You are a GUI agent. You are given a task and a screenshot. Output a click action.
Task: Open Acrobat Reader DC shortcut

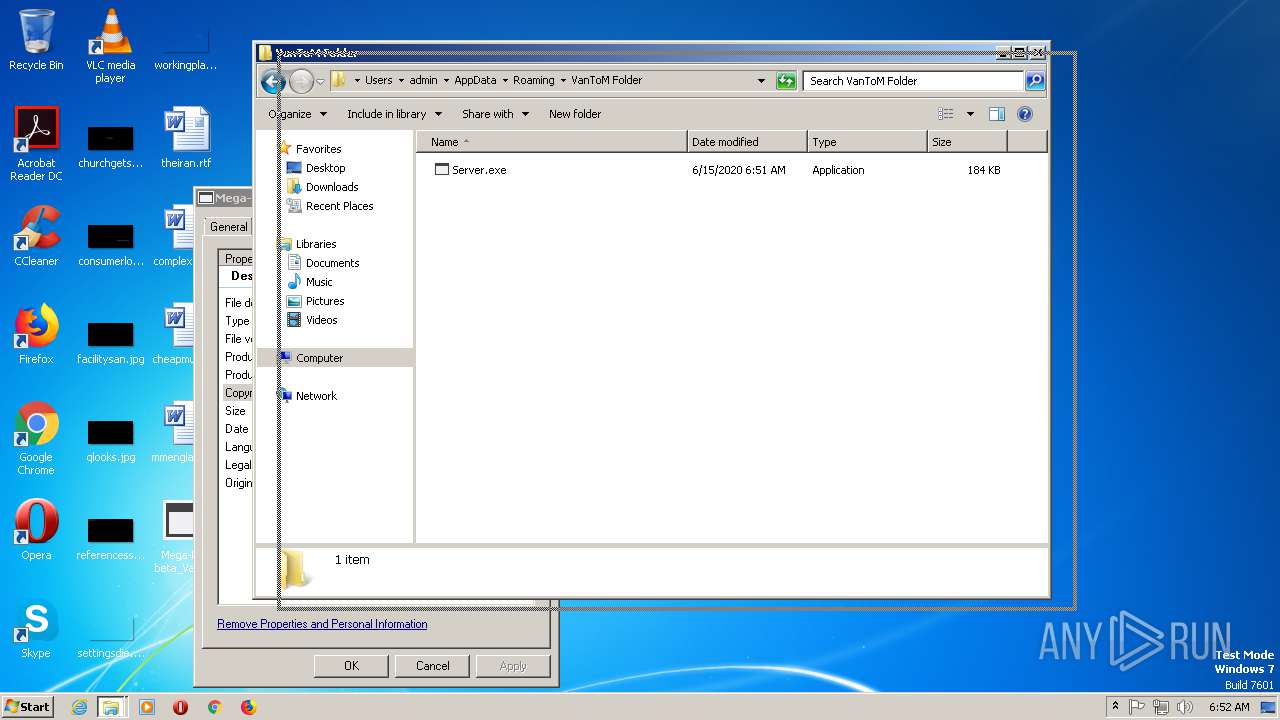36,144
